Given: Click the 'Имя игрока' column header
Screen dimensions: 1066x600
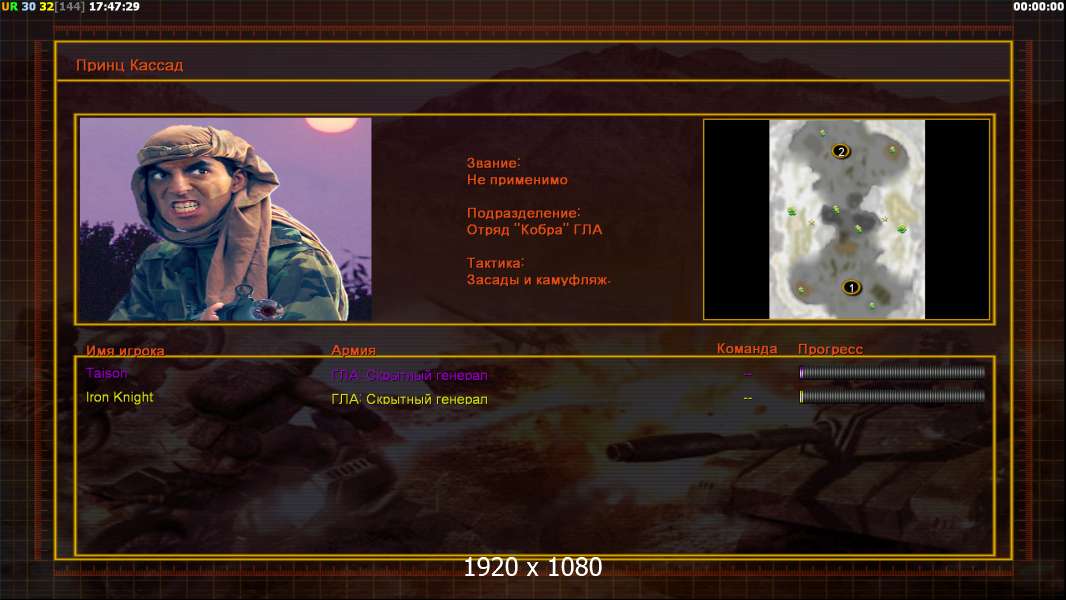Looking at the screenshot, I should point(125,351).
